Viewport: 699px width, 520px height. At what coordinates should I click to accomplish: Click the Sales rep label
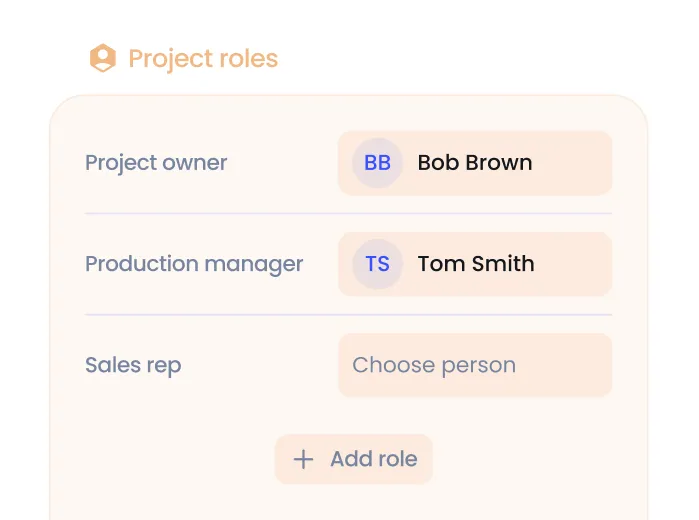(133, 365)
